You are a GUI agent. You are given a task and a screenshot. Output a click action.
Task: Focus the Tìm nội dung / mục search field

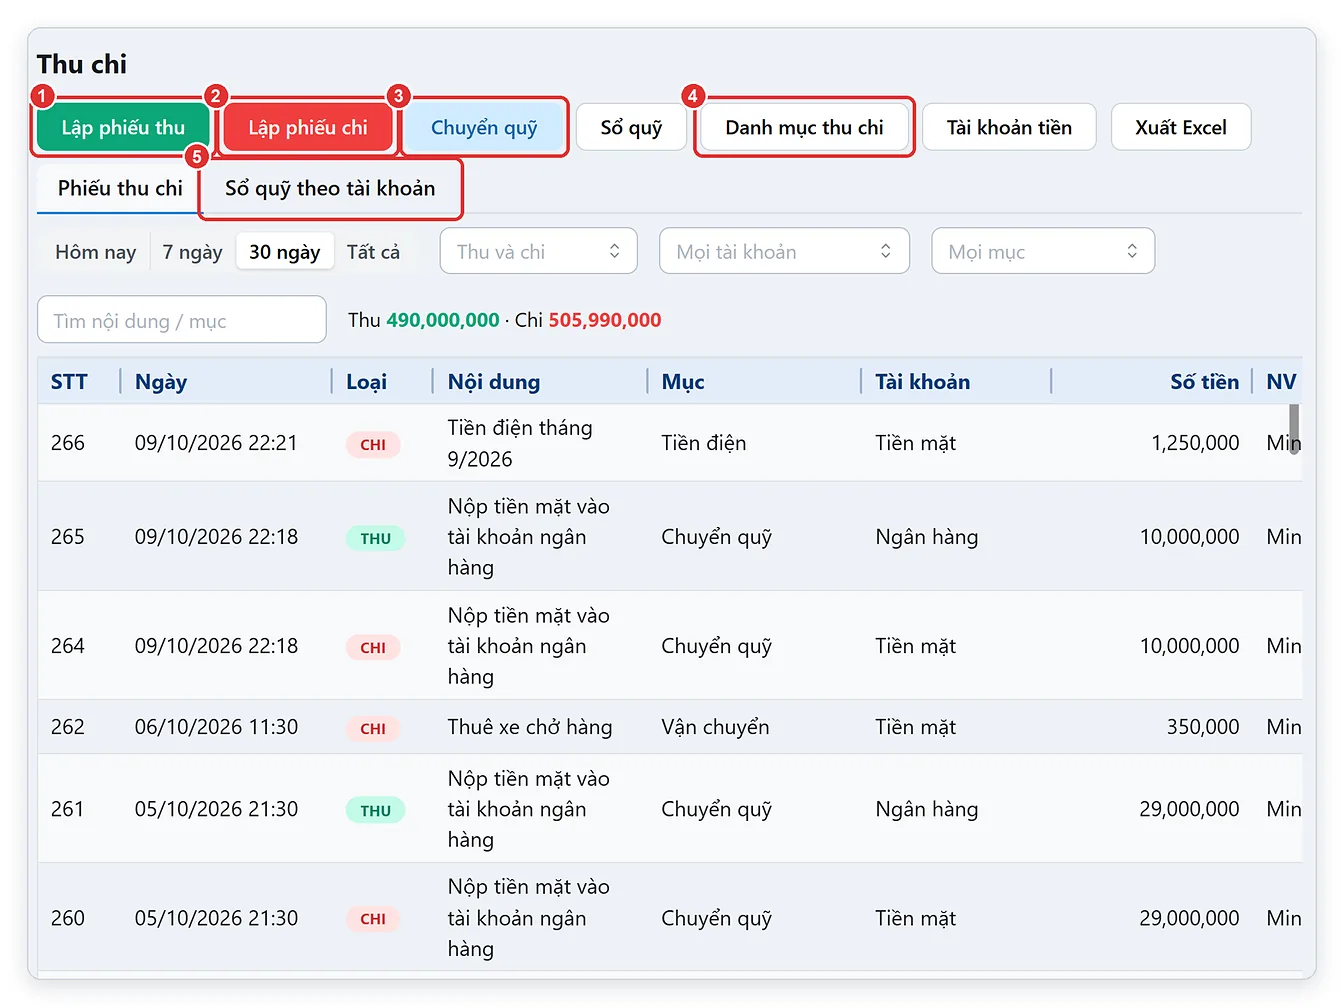click(x=182, y=320)
